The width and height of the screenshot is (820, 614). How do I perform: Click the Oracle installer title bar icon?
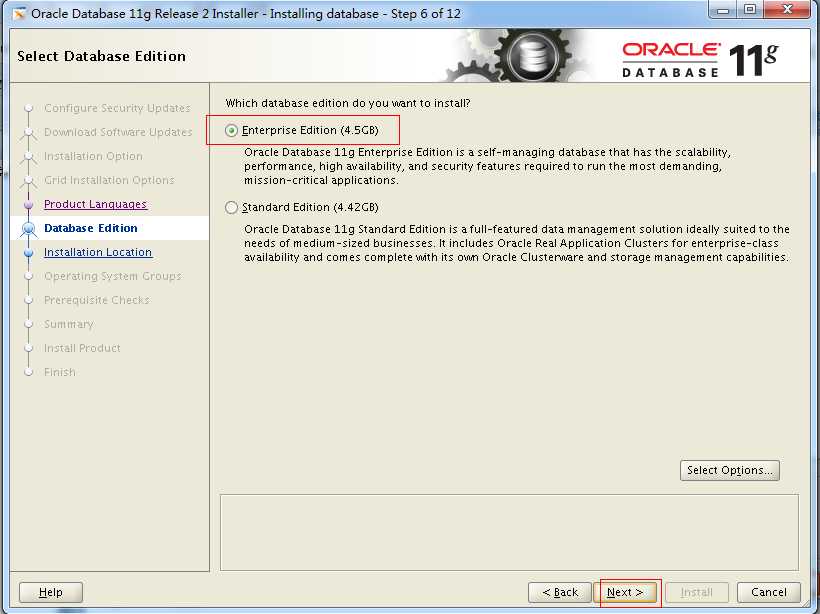[19, 14]
